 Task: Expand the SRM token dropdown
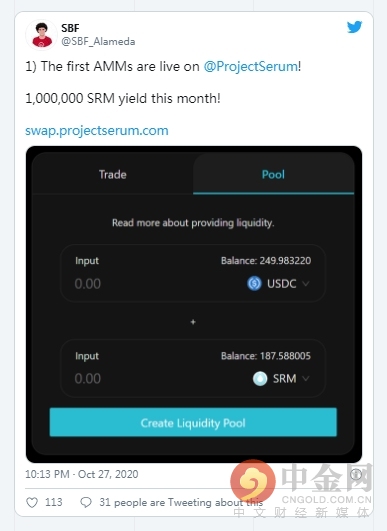306,379
